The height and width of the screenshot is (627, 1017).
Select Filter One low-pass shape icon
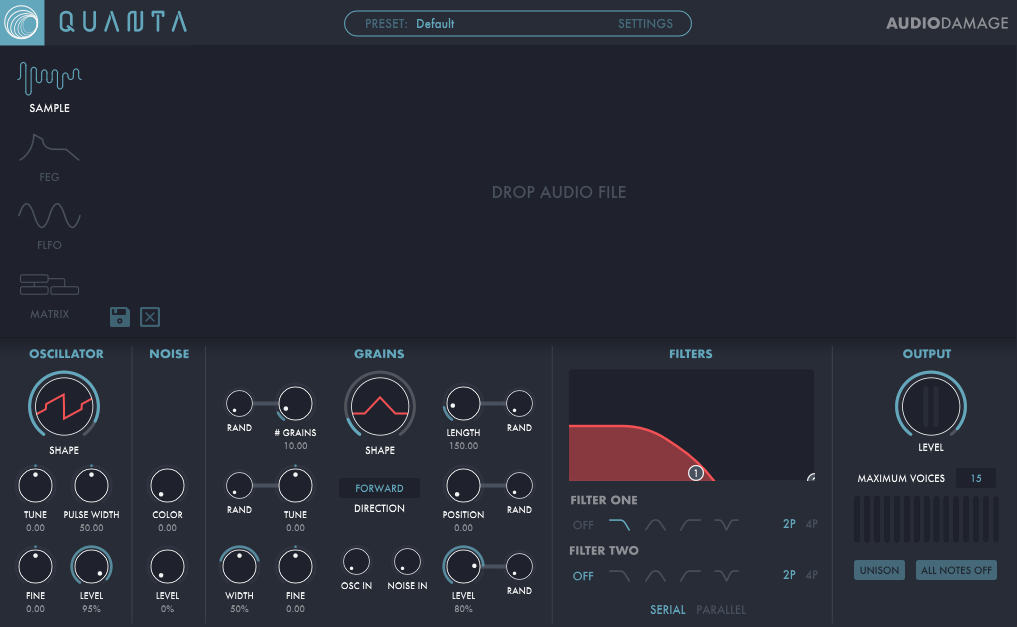click(x=619, y=524)
